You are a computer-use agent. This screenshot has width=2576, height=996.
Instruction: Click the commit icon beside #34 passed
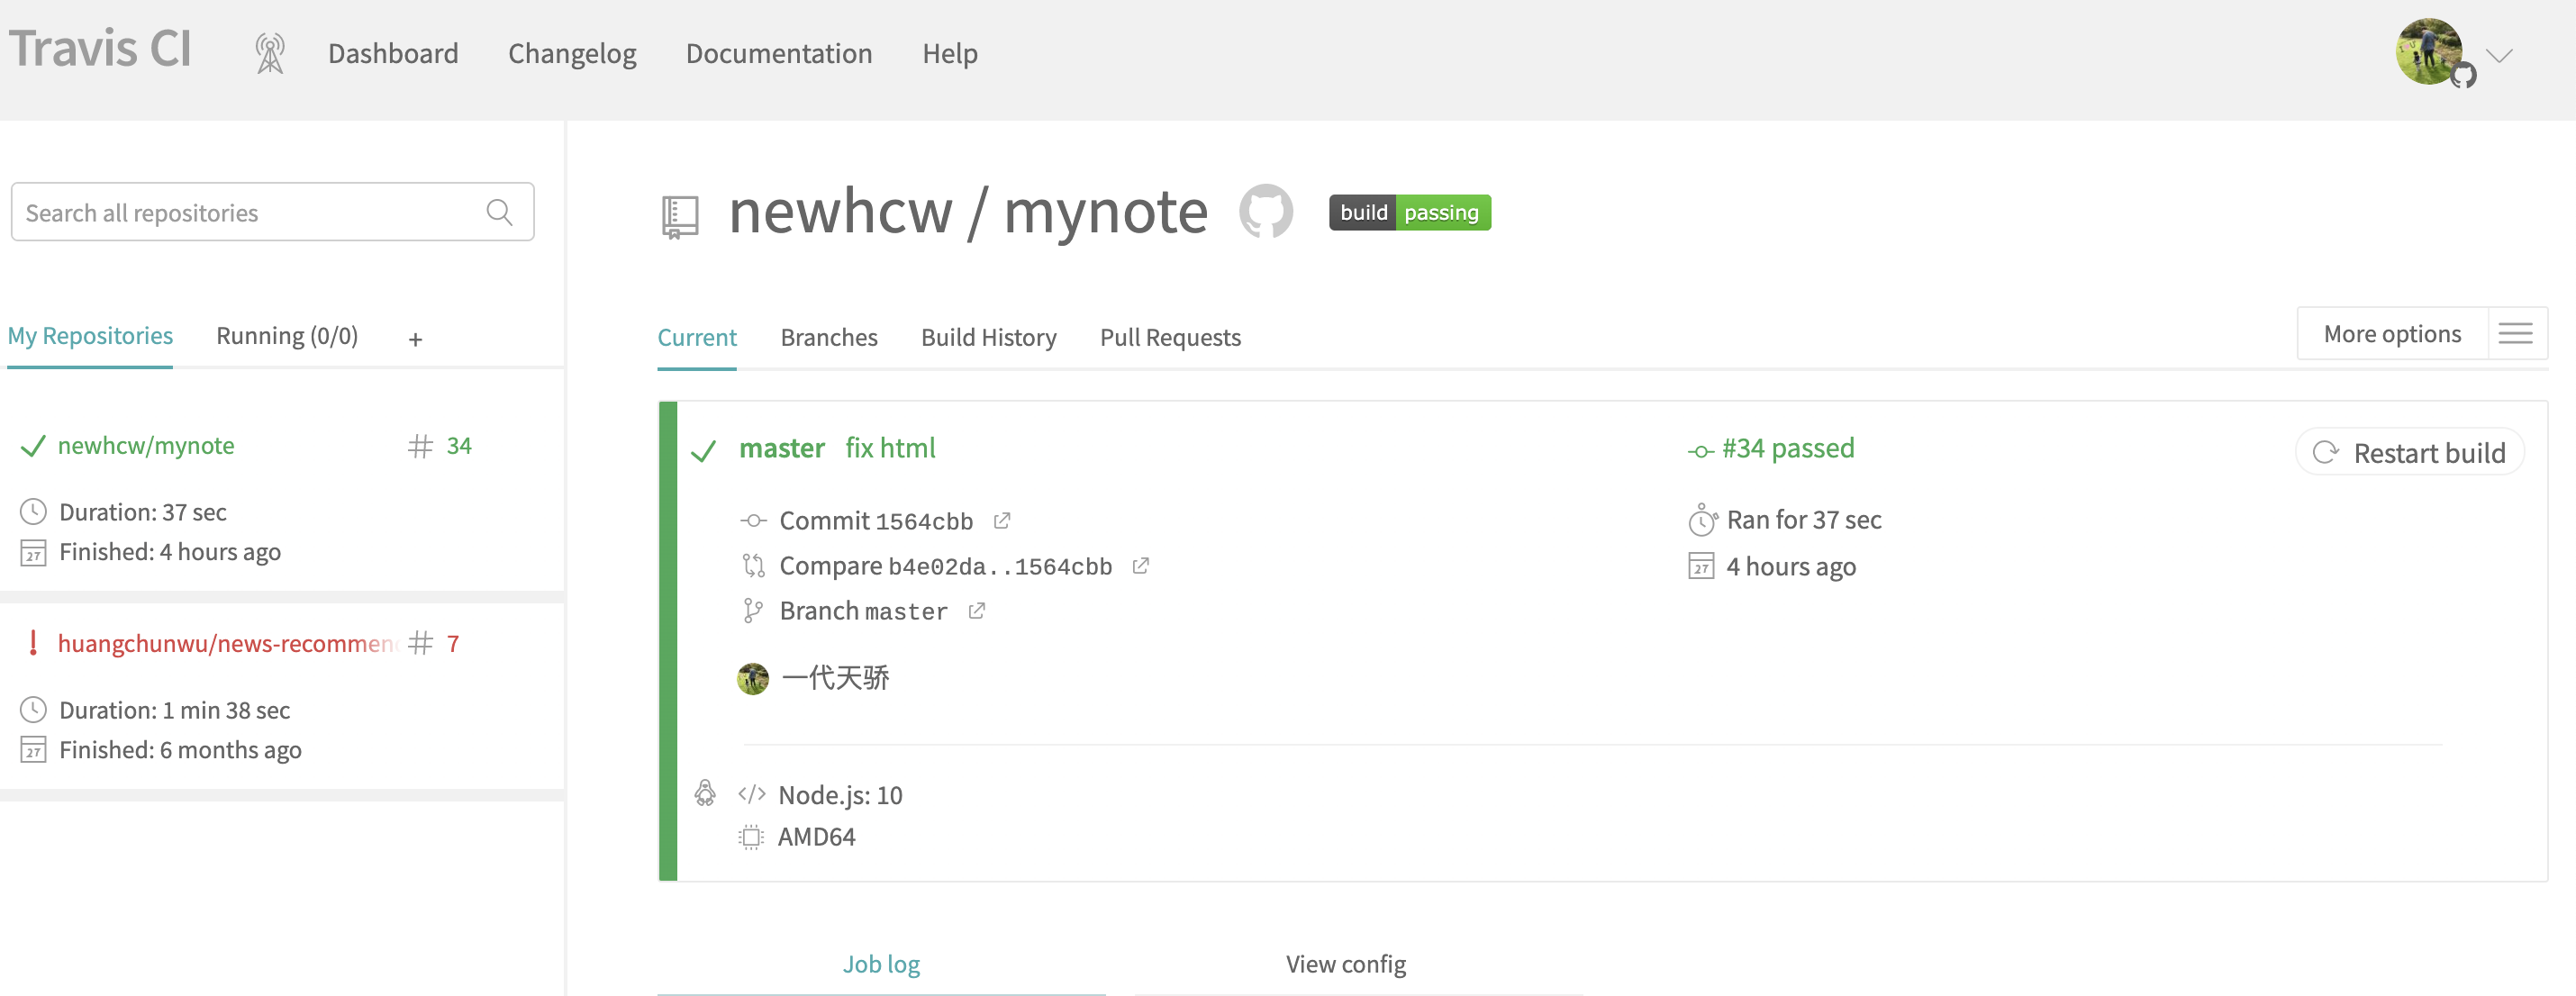[x=1701, y=452]
